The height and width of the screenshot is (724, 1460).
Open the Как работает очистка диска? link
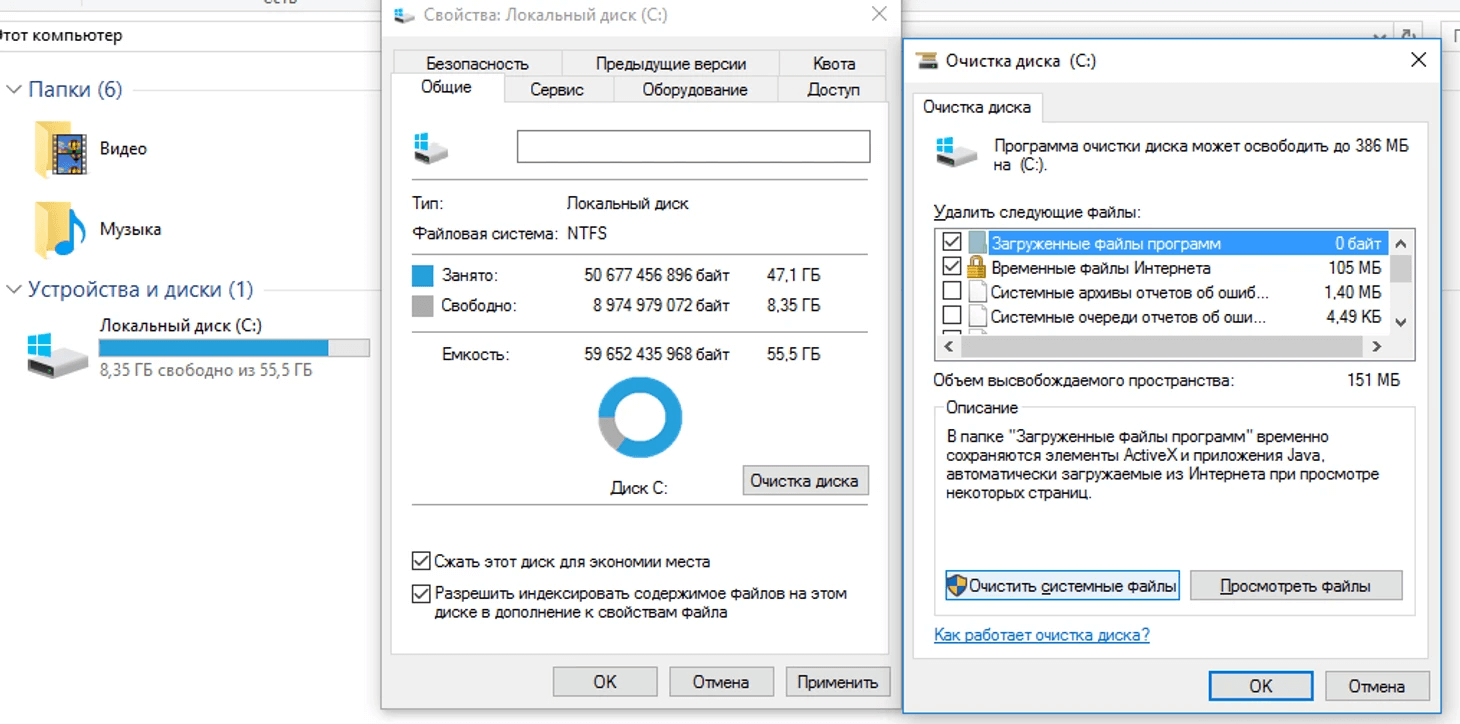[1041, 635]
